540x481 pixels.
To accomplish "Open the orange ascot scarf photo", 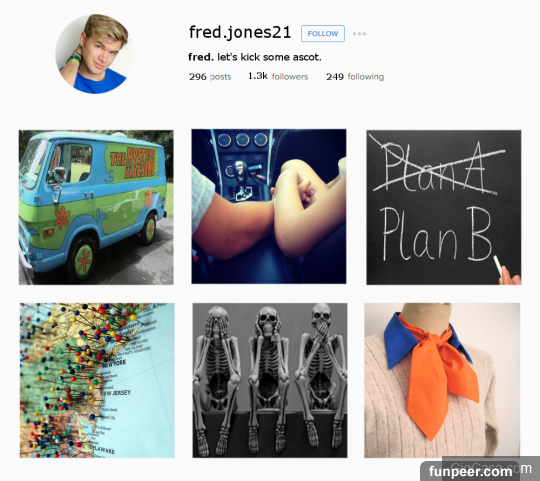I will [x=442, y=380].
